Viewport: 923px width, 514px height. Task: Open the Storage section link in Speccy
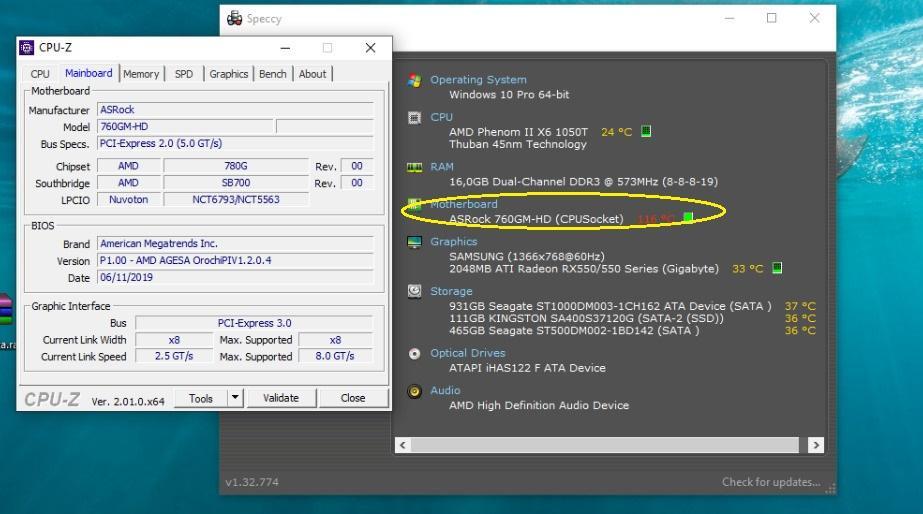tap(451, 291)
